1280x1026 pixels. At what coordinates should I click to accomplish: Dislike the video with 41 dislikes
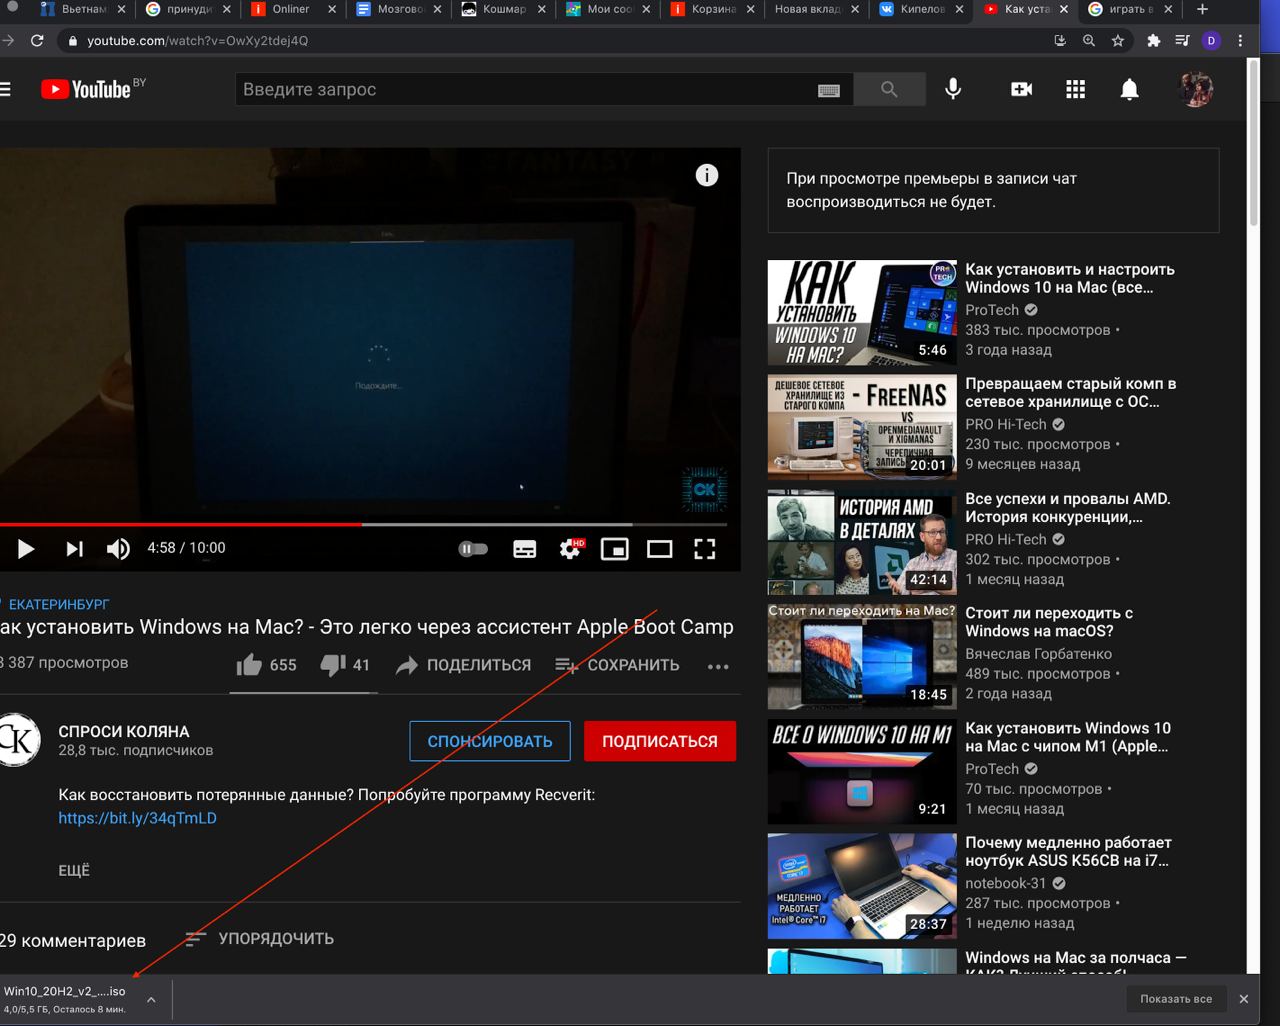[x=345, y=665]
